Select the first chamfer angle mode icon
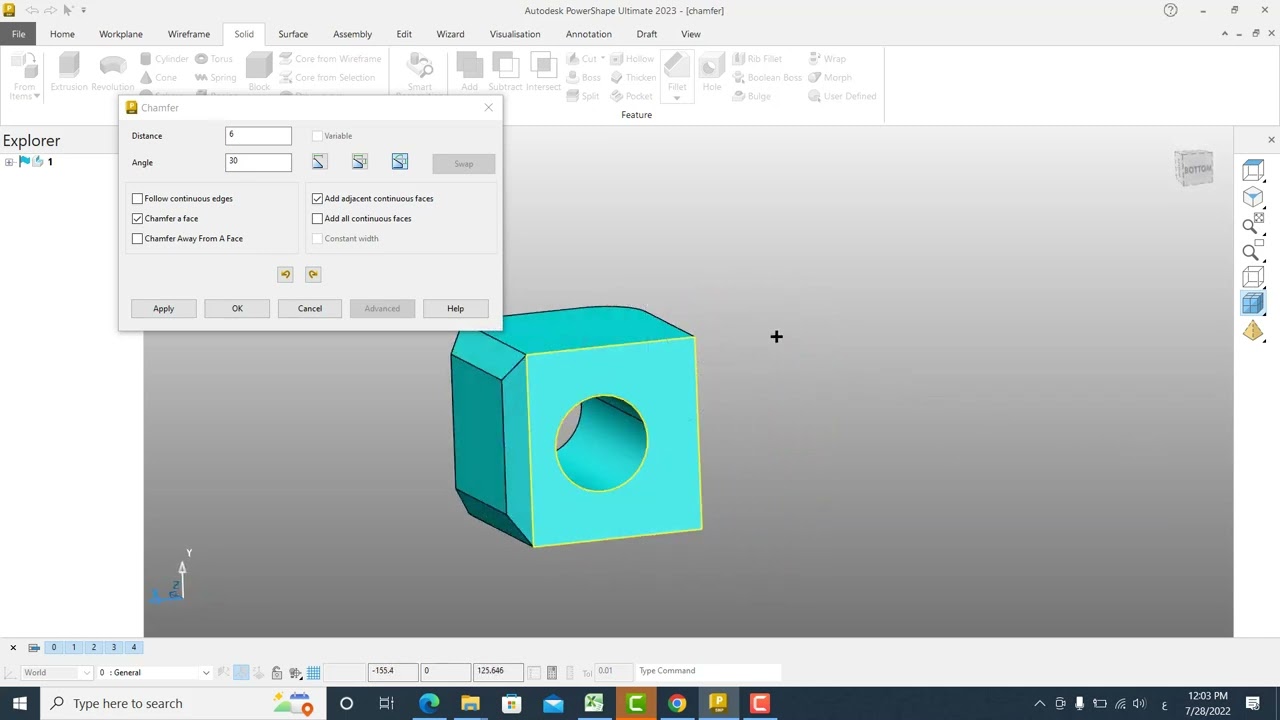 point(319,162)
